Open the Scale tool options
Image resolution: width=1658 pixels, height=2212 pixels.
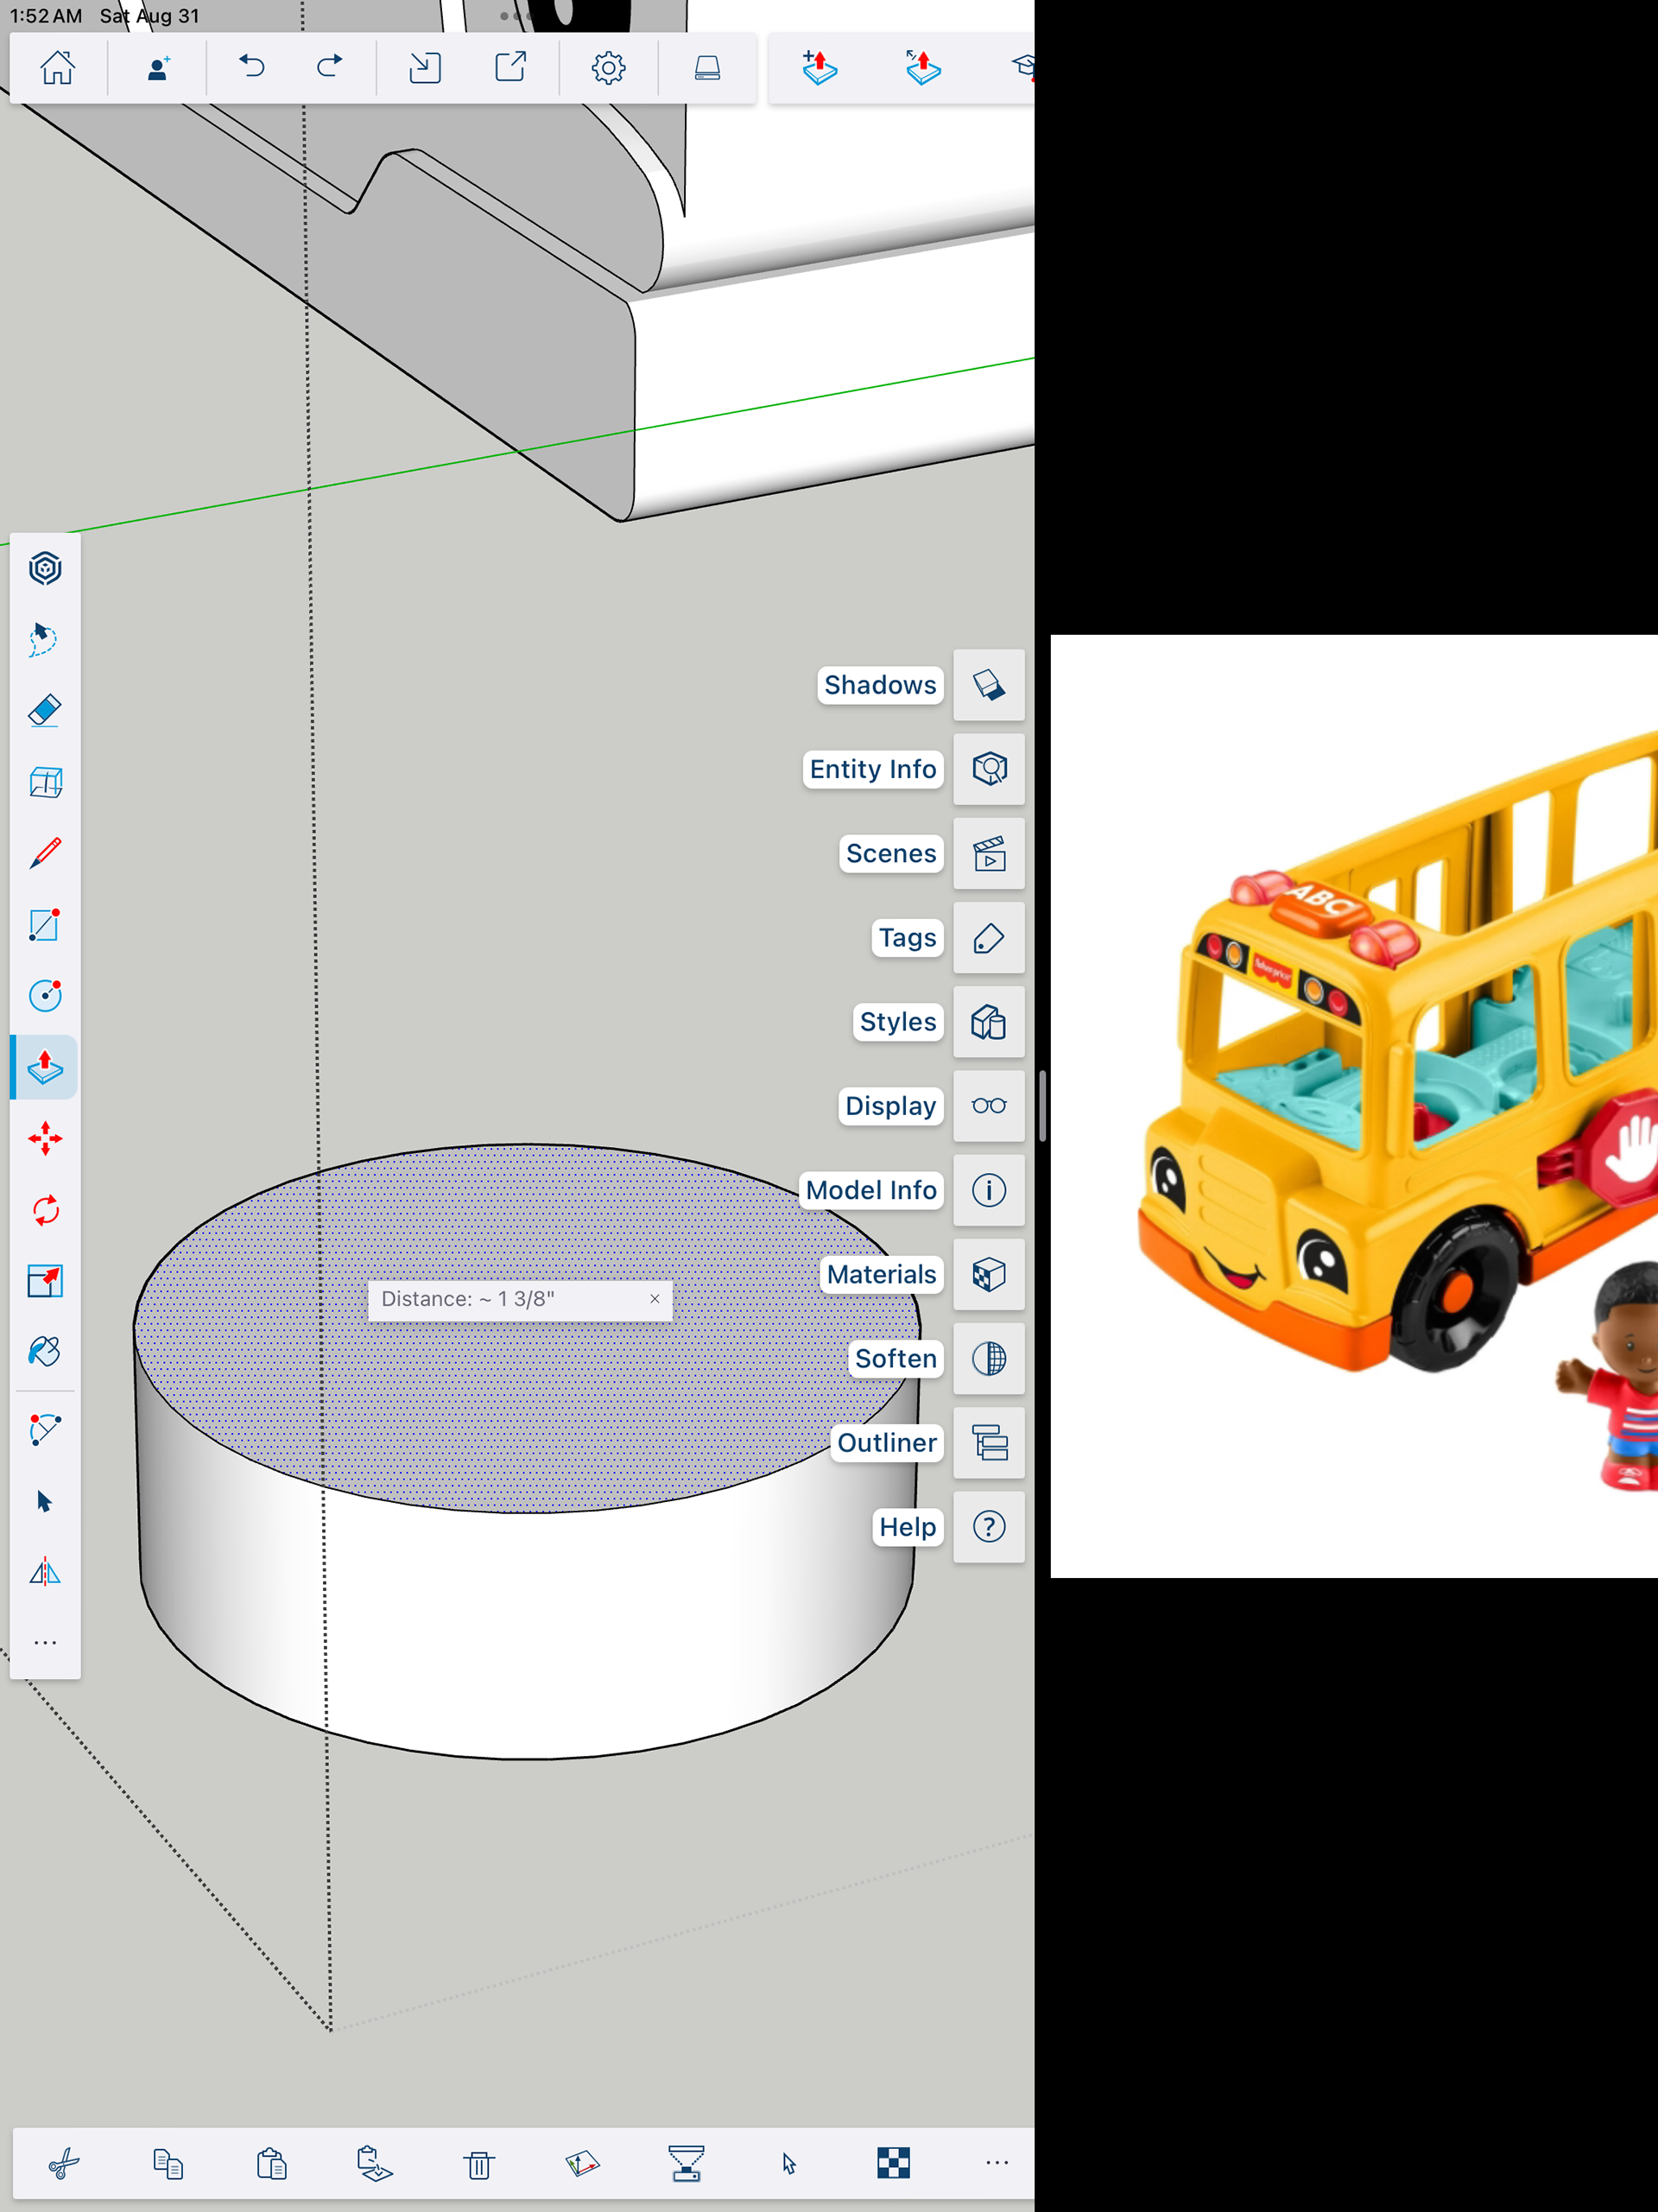point(45,1281)
